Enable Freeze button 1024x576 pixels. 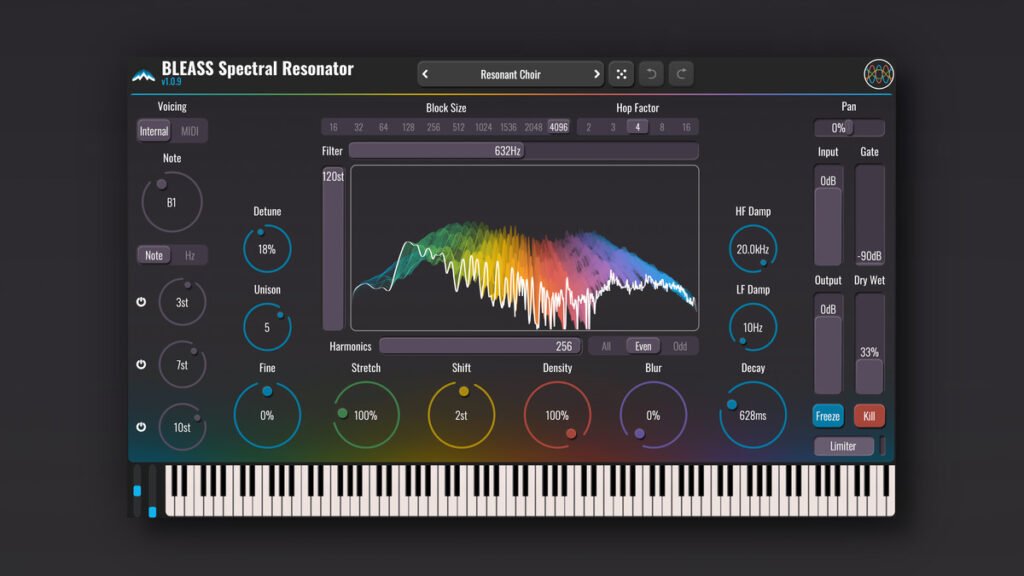827,416
